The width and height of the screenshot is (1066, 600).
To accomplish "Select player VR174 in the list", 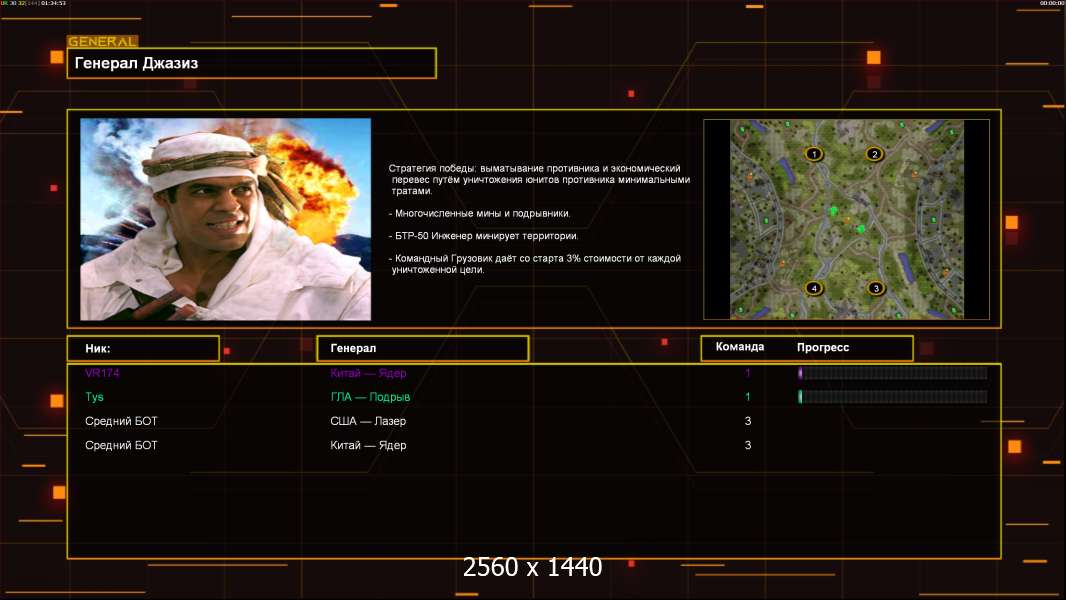I will point(102,373).
